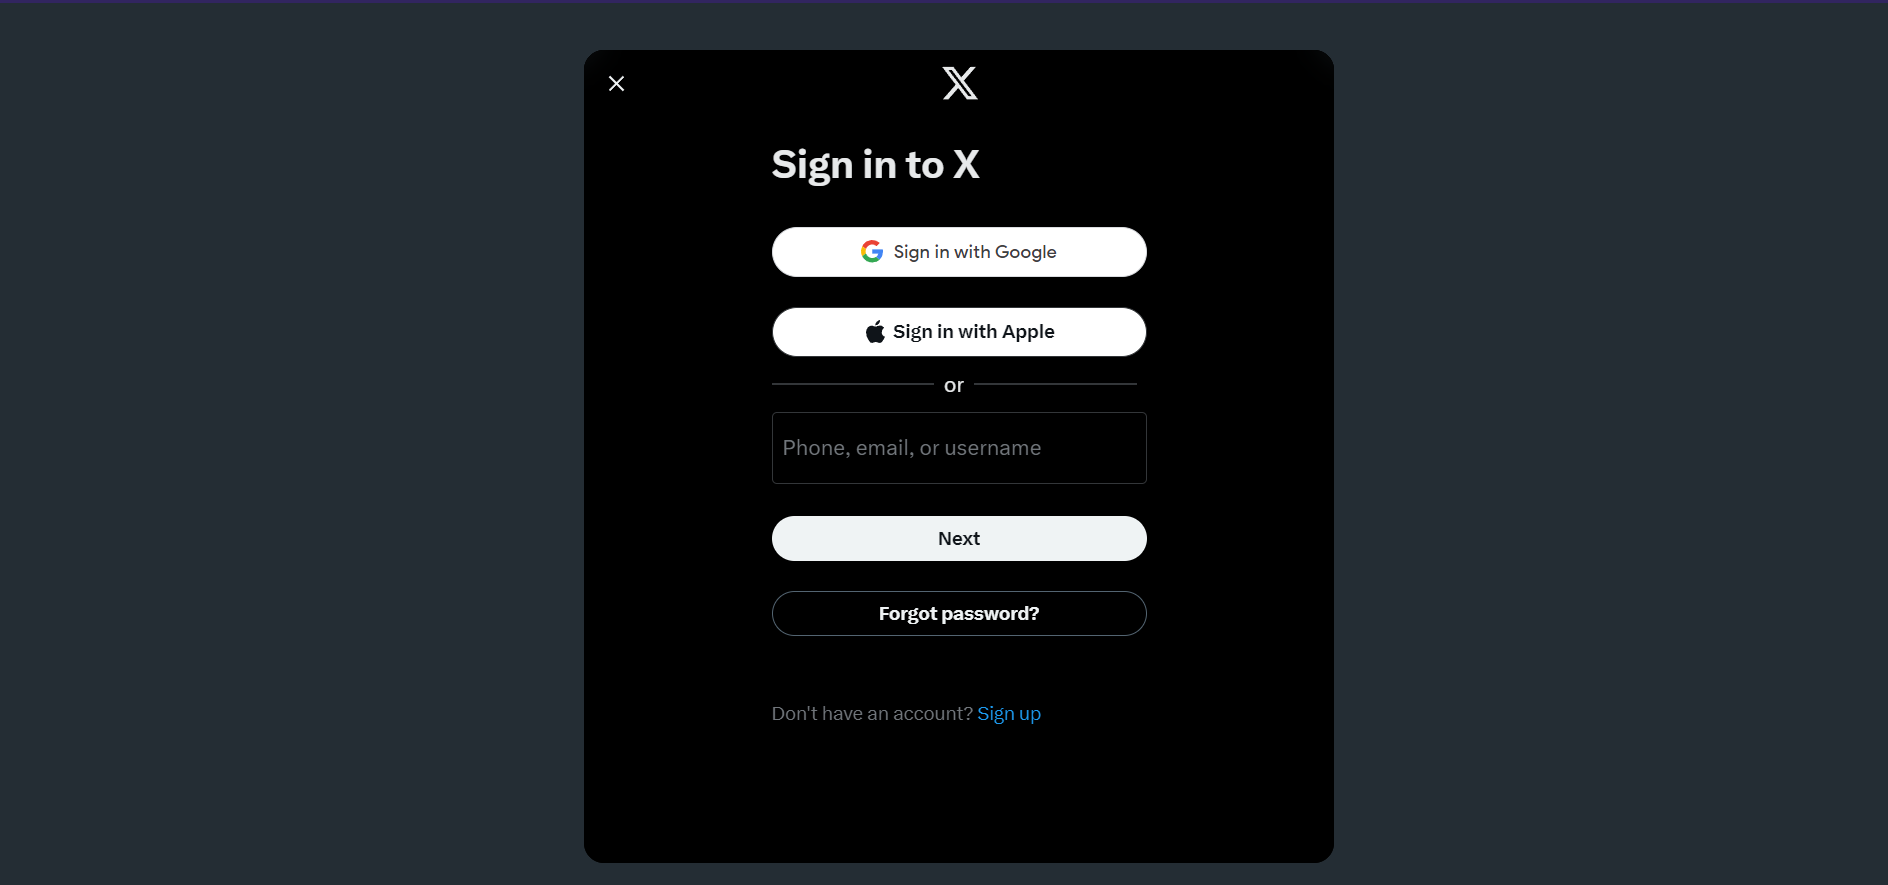Follow the Sign up link
The image size is (1888, 885).
[1009, 714]
